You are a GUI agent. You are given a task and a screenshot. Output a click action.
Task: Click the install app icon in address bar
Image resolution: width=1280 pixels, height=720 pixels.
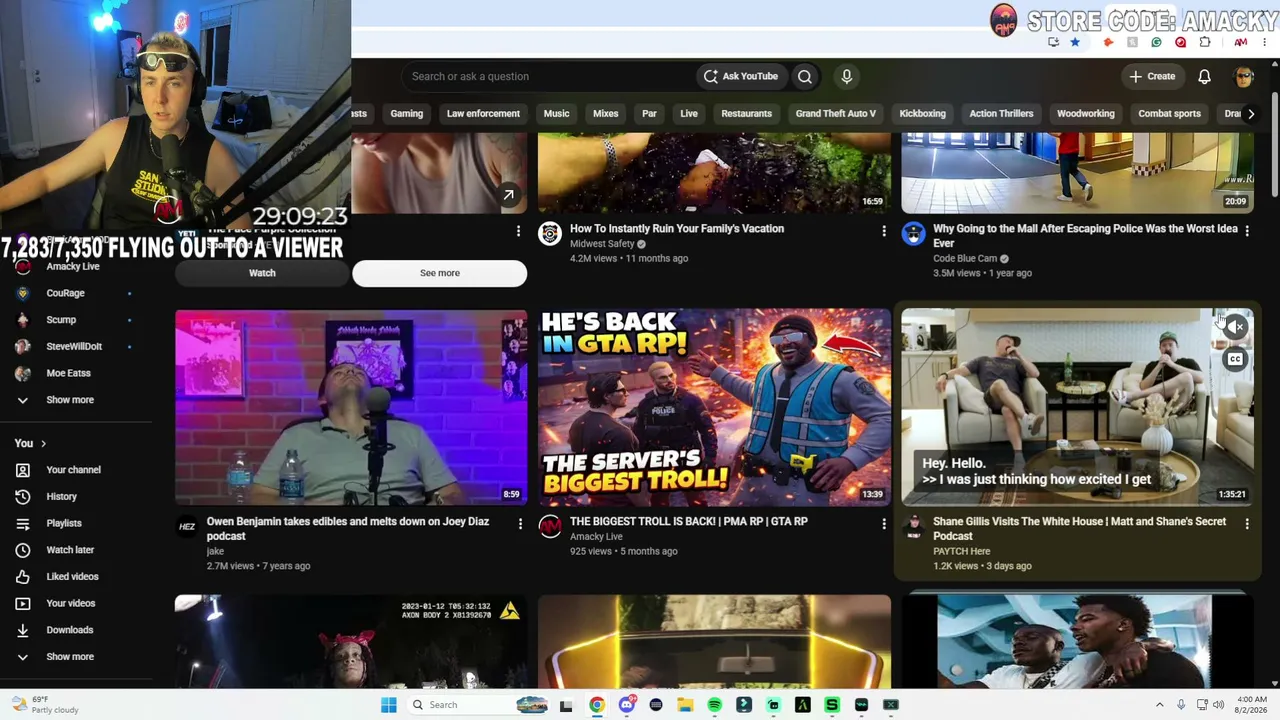tap(1053, 42)
